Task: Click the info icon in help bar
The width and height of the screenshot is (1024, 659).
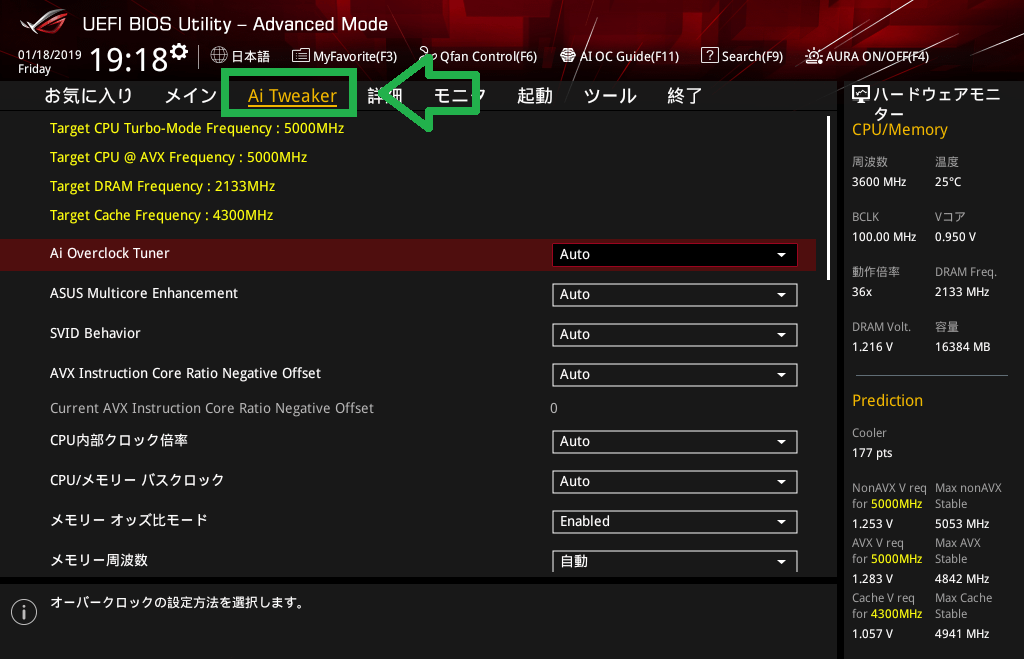Action: click(24, 612)
